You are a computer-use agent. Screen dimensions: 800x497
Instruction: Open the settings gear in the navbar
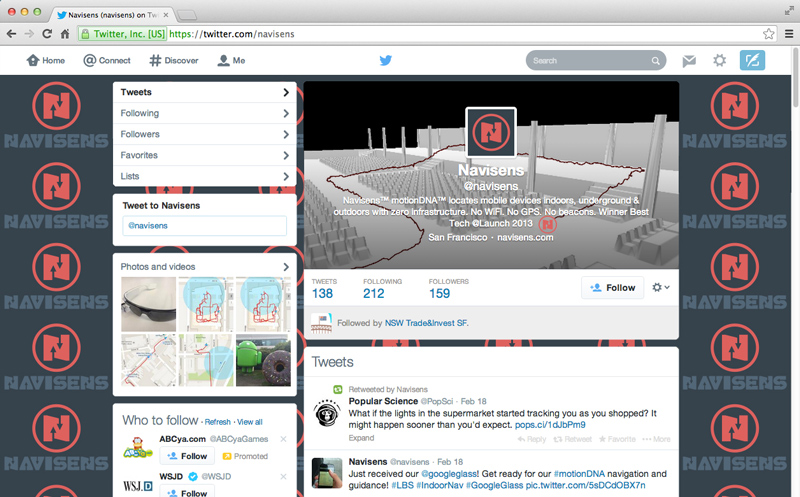(x=719, y=61)
